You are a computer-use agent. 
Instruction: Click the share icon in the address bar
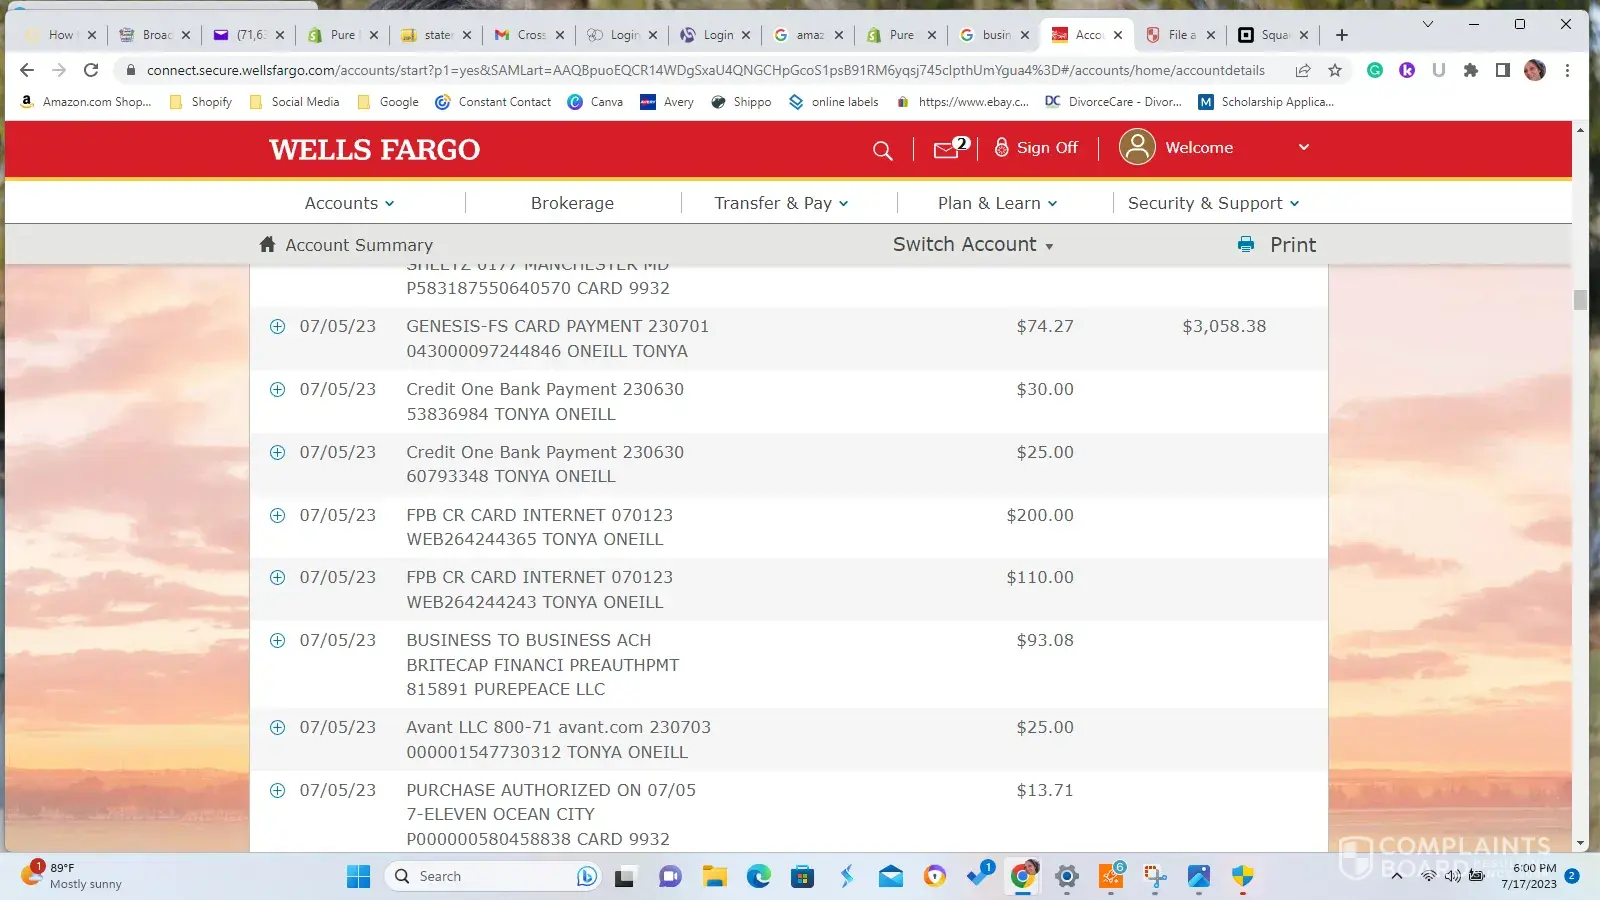(1303, 70)
